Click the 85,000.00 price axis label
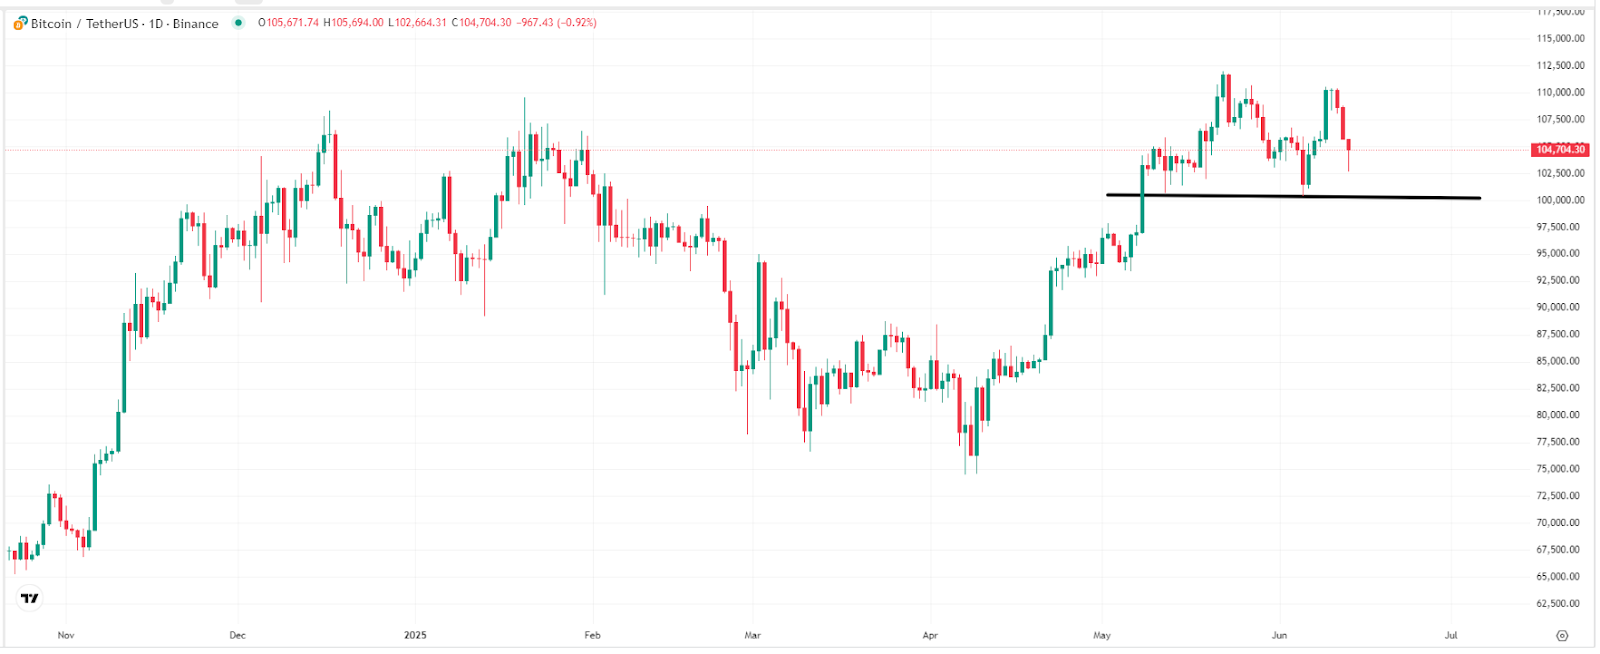This screenshot has width=1600, height=654. (1560, 361)
